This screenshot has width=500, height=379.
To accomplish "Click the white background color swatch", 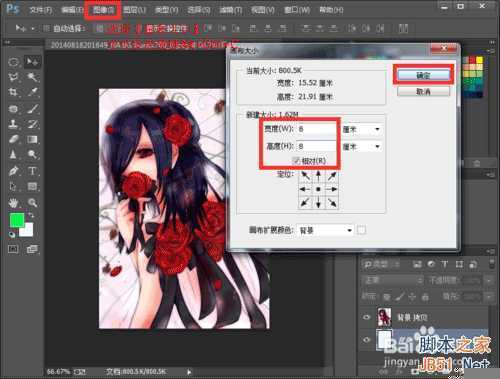I will pyautogui.click(x=28, y=230).
